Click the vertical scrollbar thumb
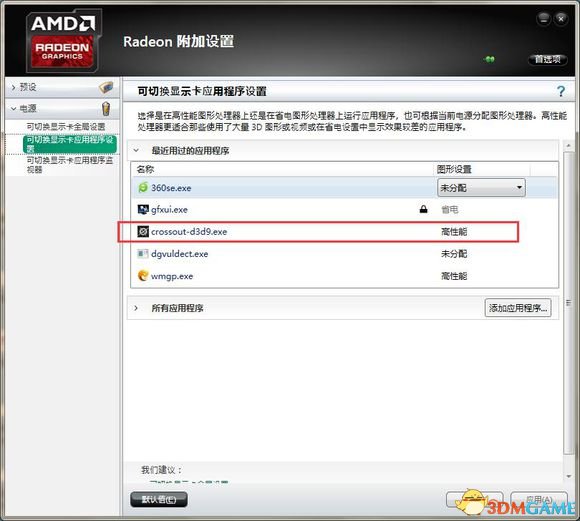580x521 pixels. coord(569,303)
